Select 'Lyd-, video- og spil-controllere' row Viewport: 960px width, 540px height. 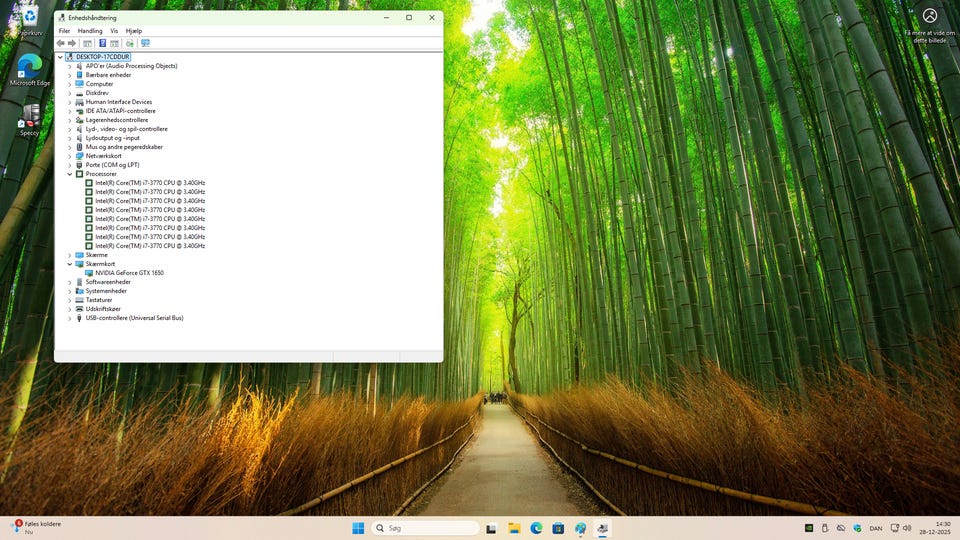(x=126, y=129)
